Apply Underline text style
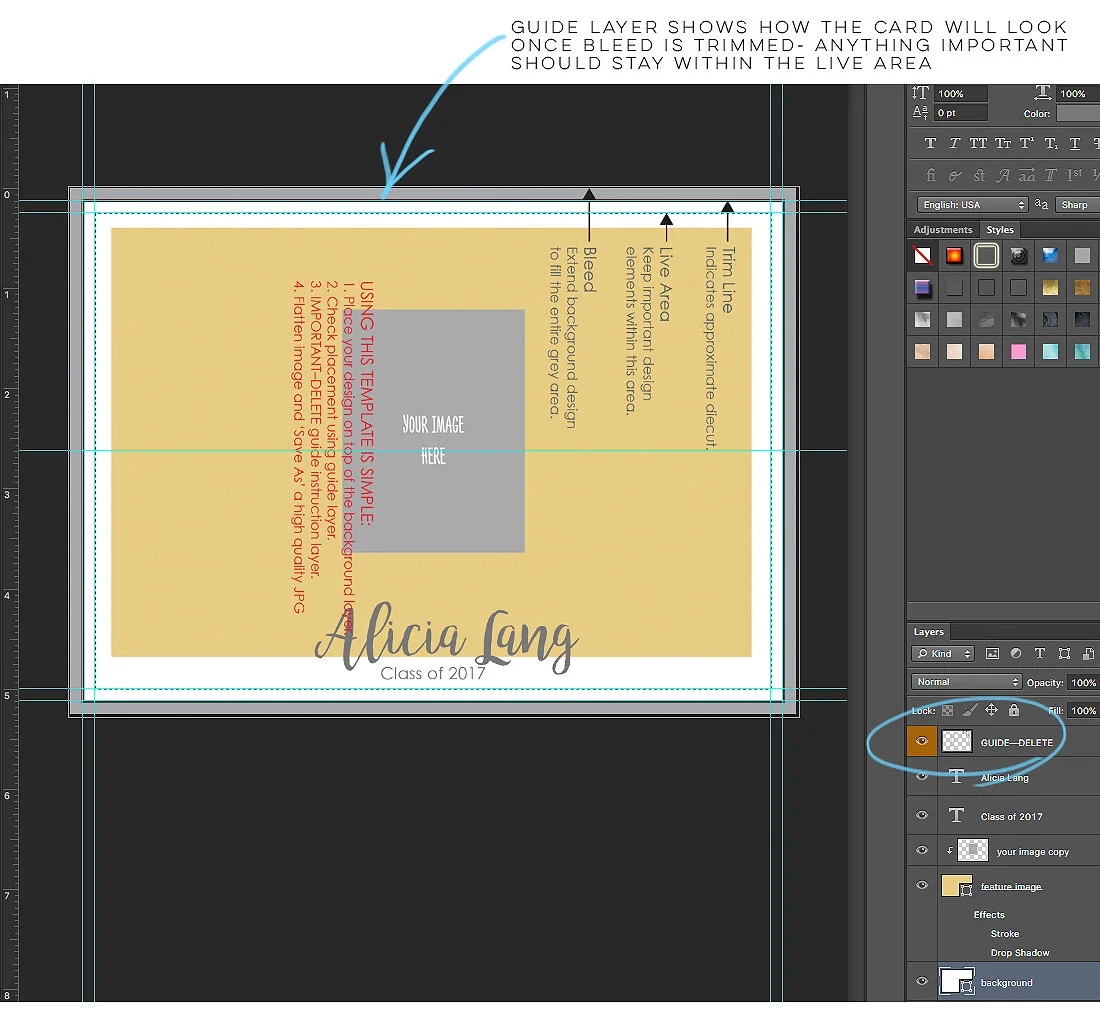Image resolution: width=1100 pixels, height=1028 pixels. coord(1075,143)
